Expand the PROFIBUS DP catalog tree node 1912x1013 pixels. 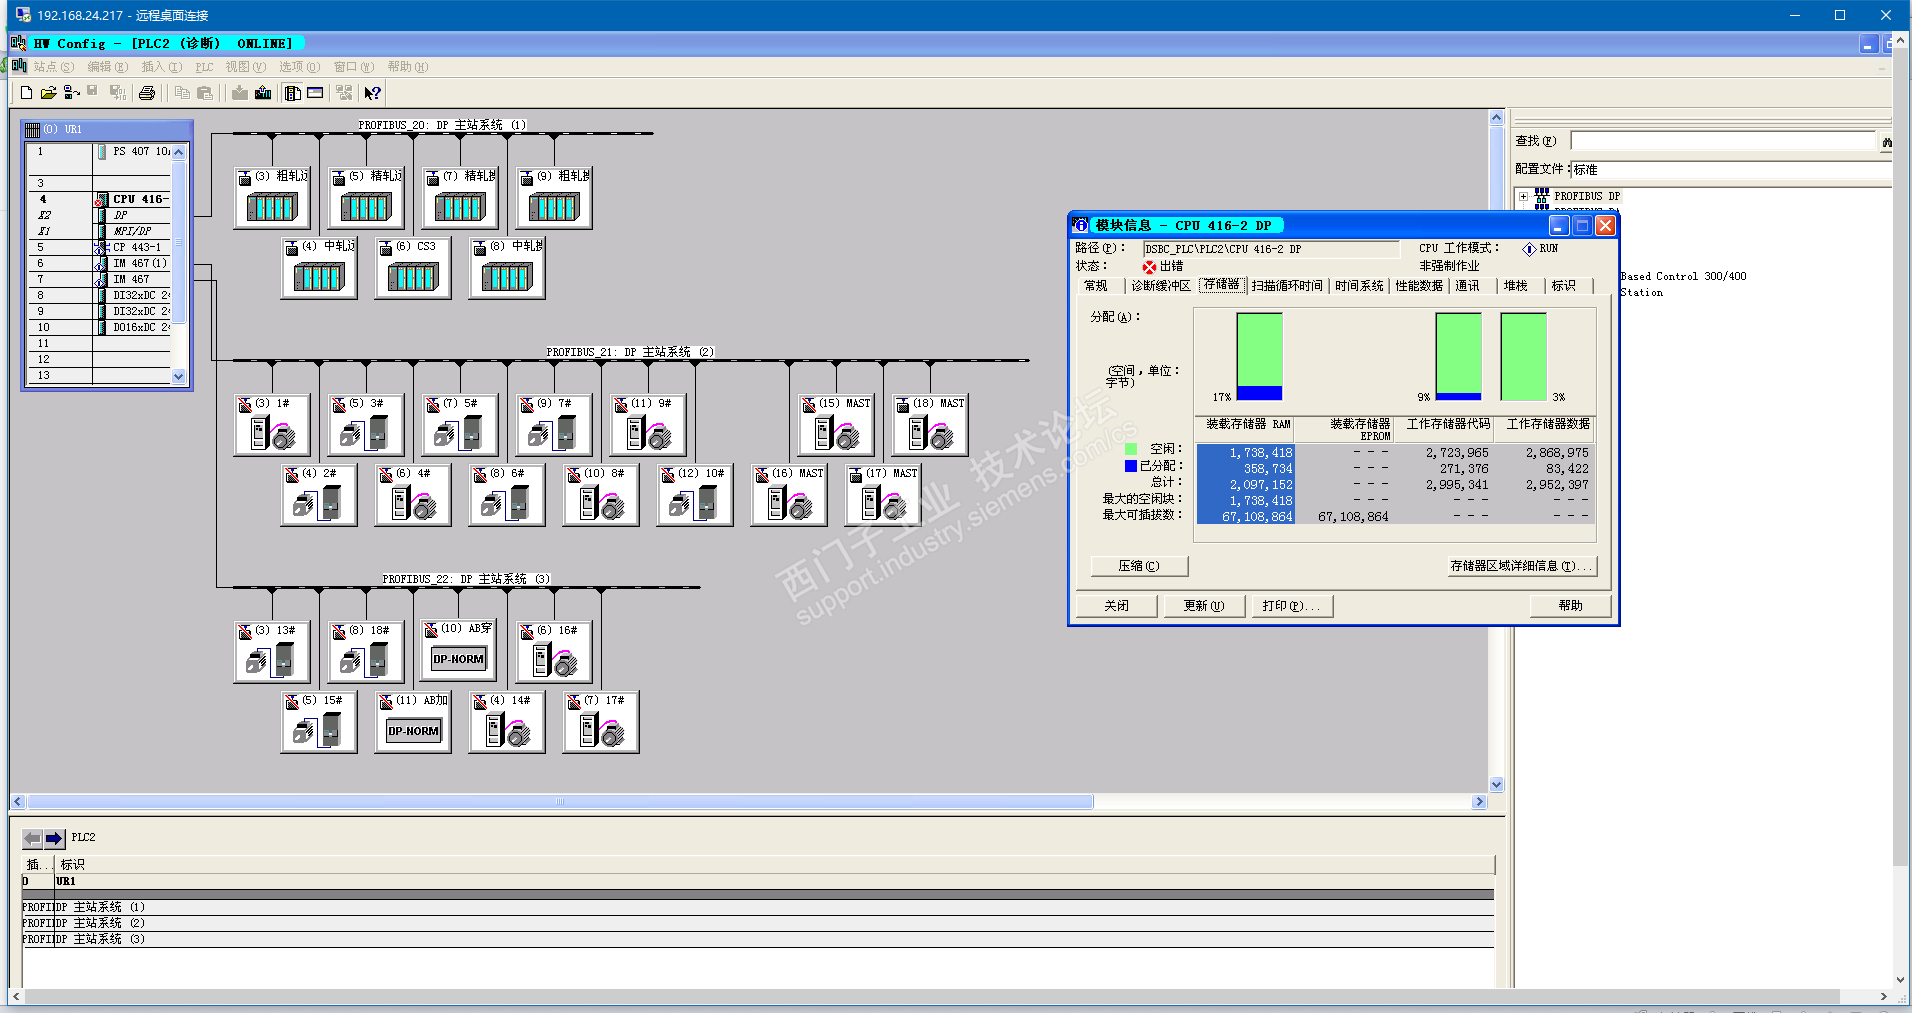tap(1523, 197)
